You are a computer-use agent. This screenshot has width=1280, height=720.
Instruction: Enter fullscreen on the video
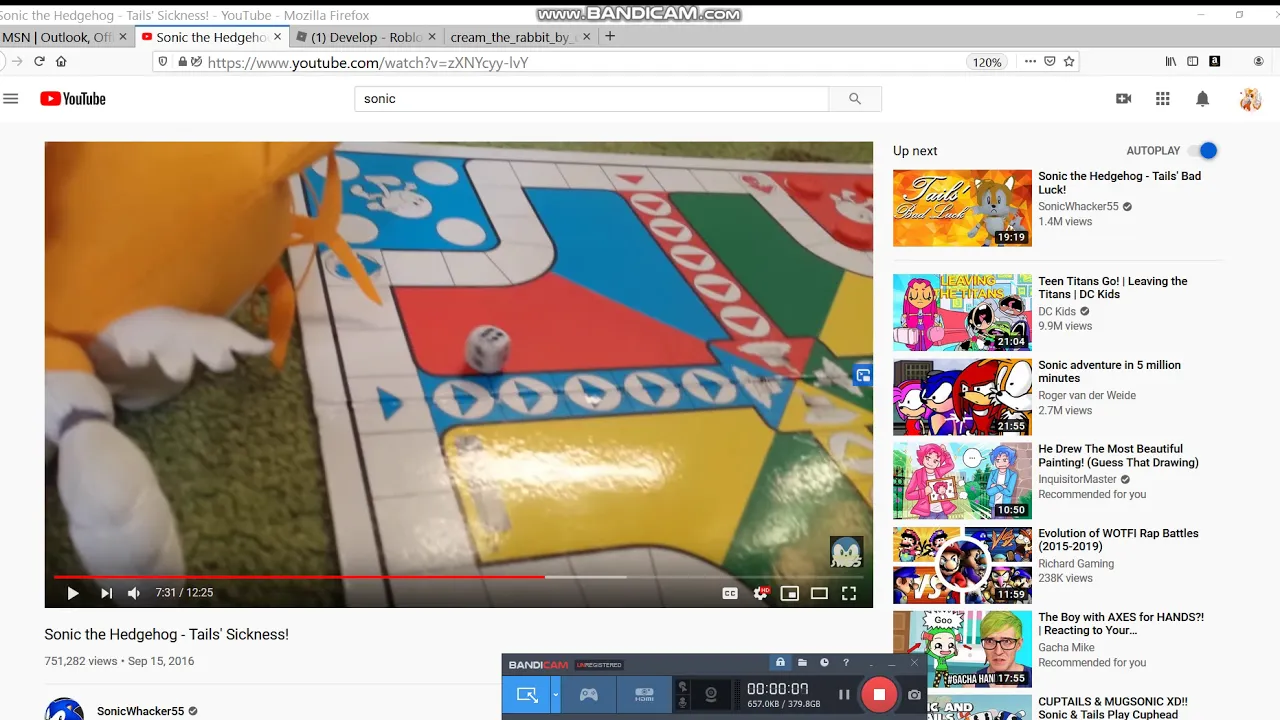pos(849,593)
